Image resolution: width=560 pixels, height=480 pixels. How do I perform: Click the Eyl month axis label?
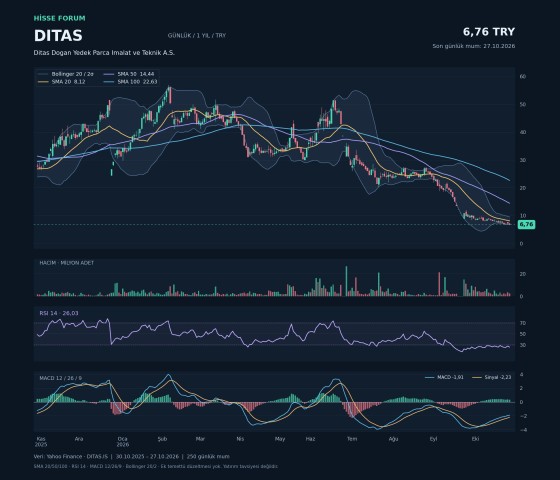[433, 439]
